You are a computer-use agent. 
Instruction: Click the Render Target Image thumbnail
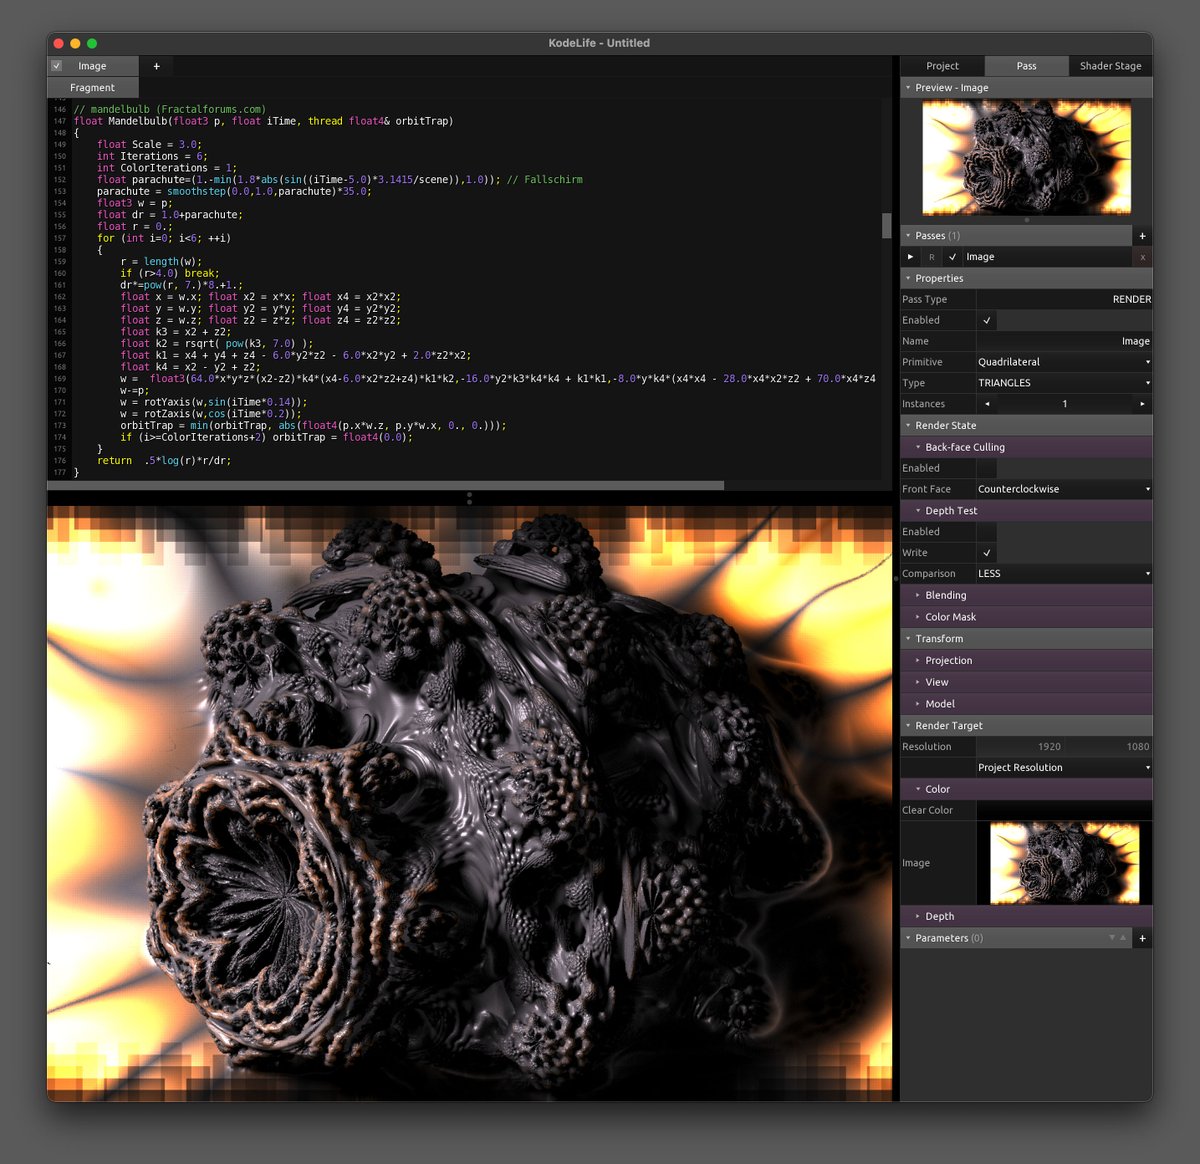(1064, 863)
